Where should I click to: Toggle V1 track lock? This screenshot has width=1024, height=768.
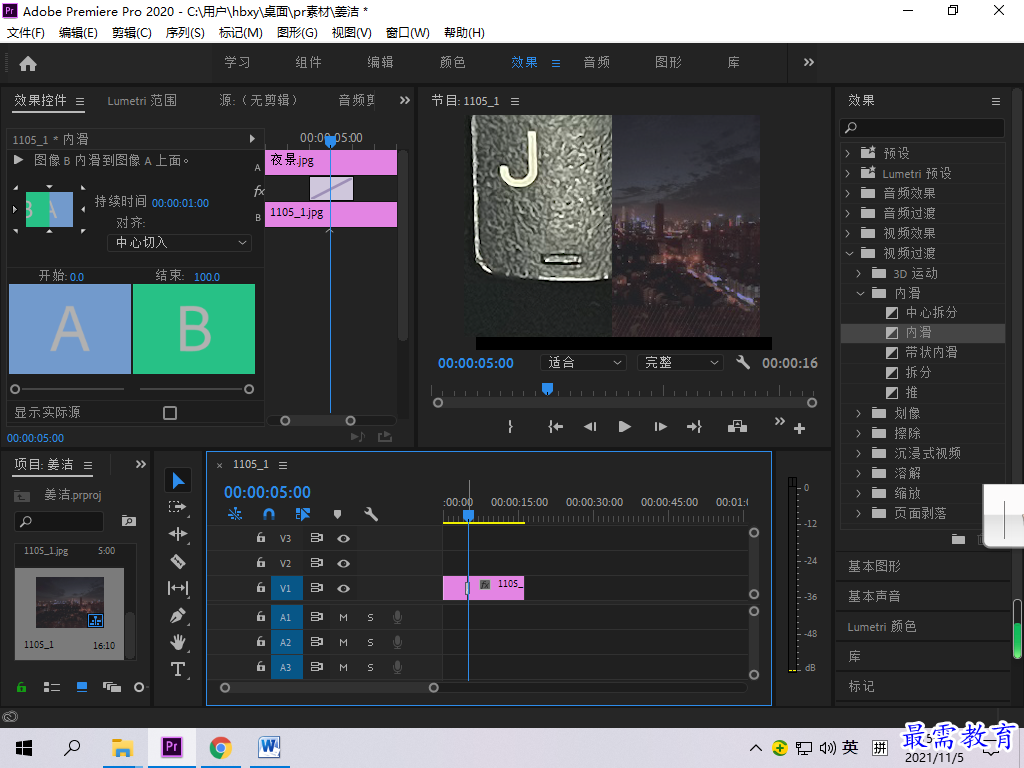click(x=261, y=588)
